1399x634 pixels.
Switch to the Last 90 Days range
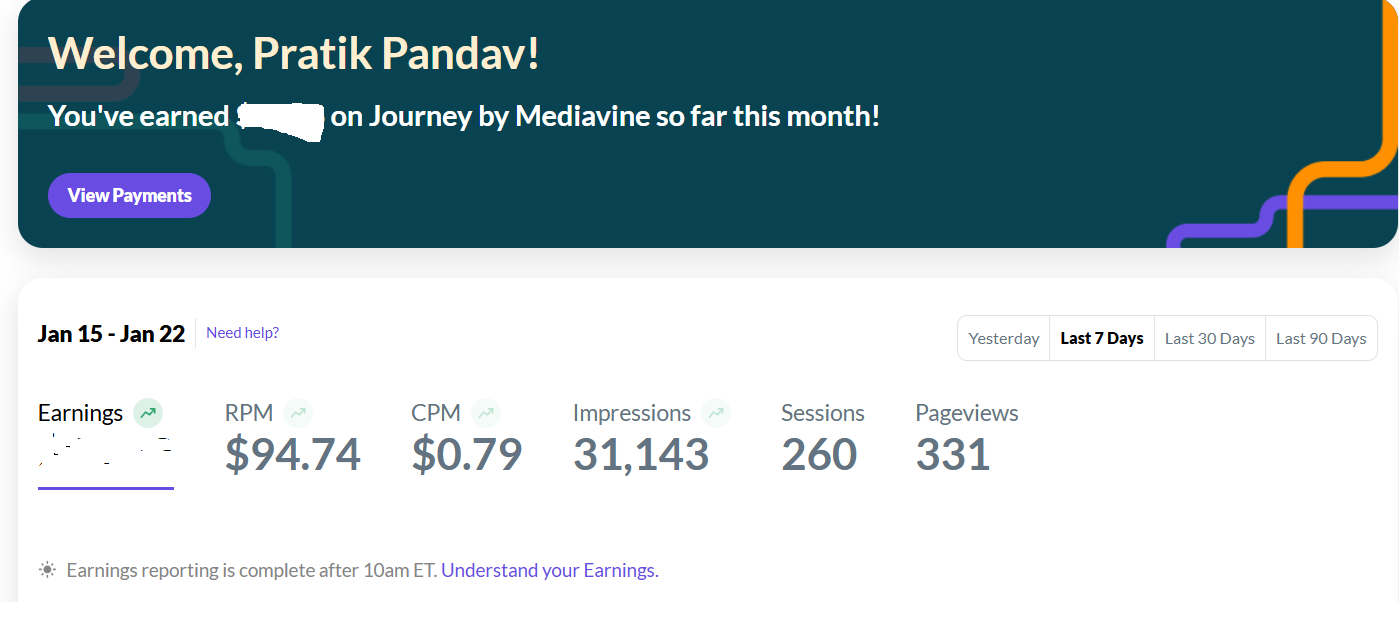1321,338
